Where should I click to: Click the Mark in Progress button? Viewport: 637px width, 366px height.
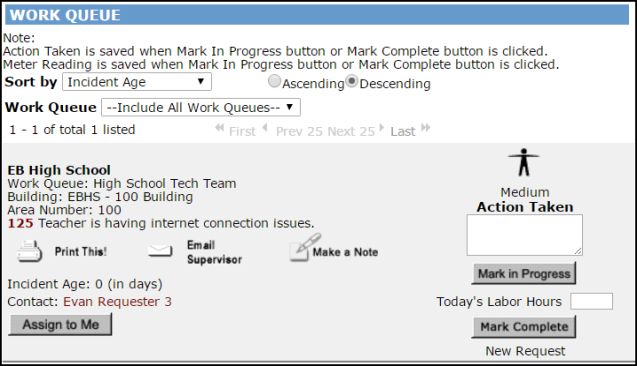(524, 273)
